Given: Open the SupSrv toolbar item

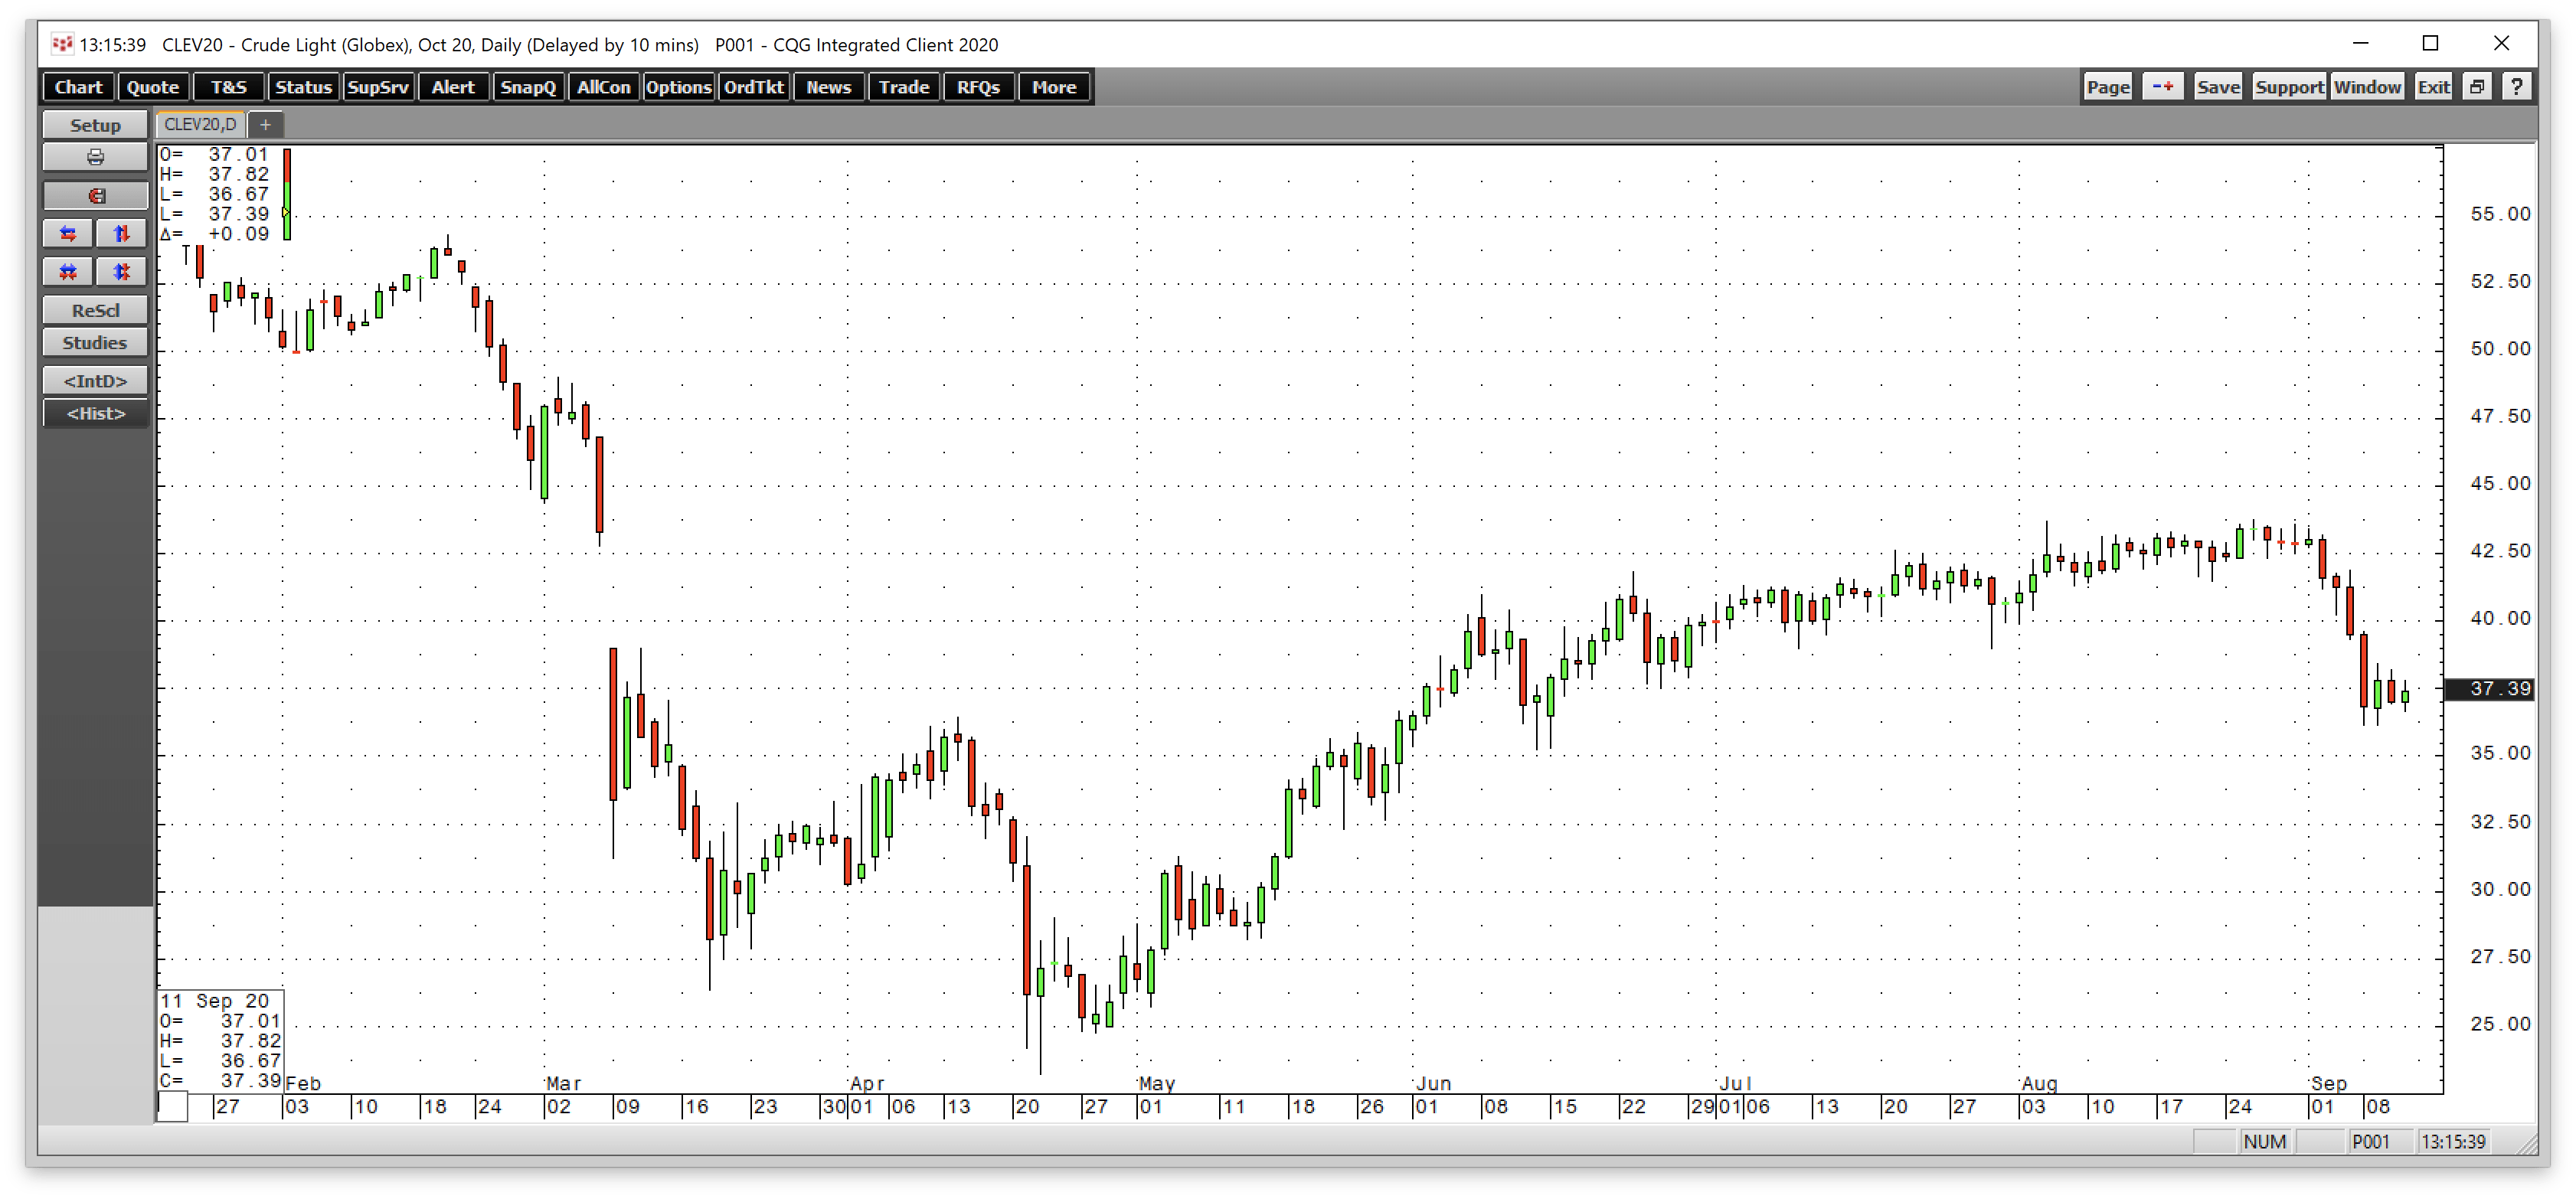Looking at the screenshot, I should pos(378,87).
